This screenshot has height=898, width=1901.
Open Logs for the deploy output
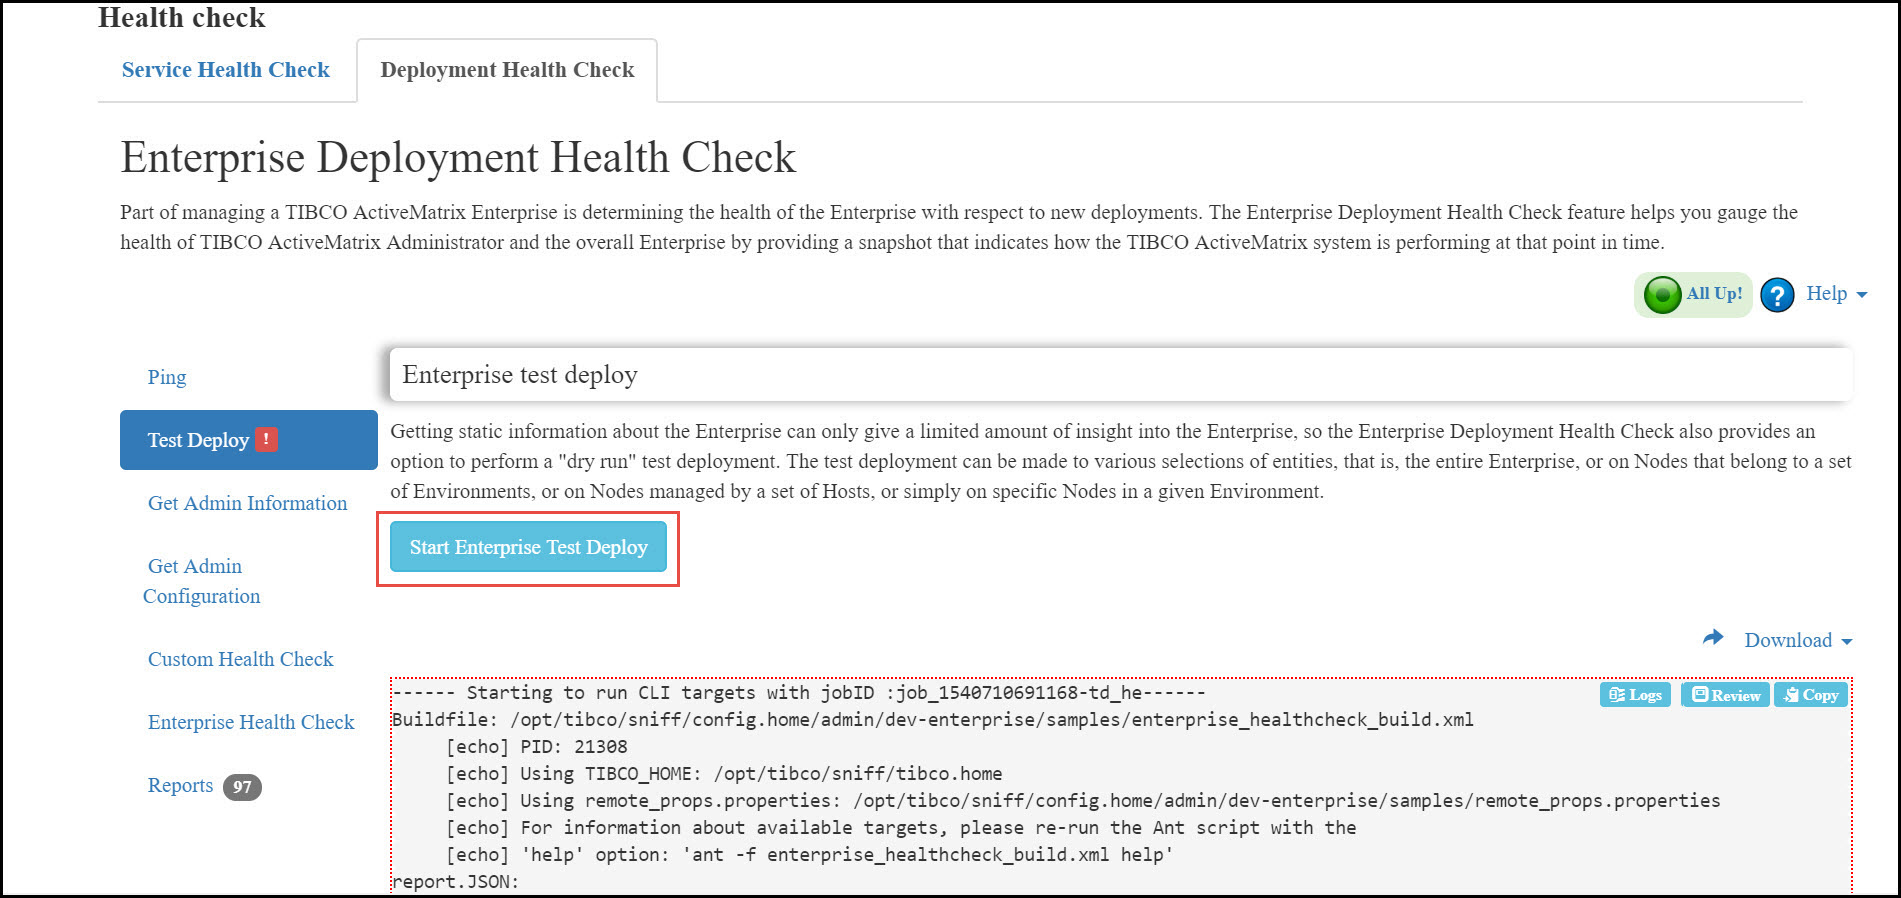pyautogui.click(x=1635, y=695)
